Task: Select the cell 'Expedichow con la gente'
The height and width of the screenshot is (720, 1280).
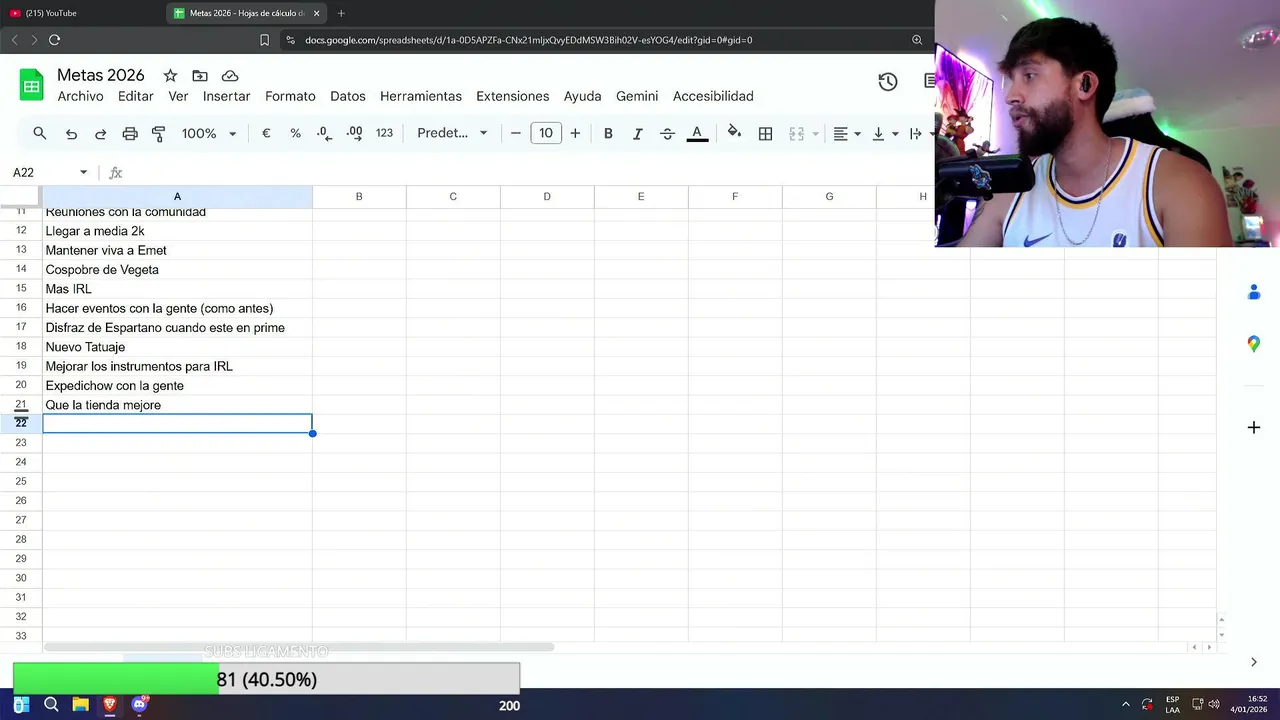Action: click(177, 386)
